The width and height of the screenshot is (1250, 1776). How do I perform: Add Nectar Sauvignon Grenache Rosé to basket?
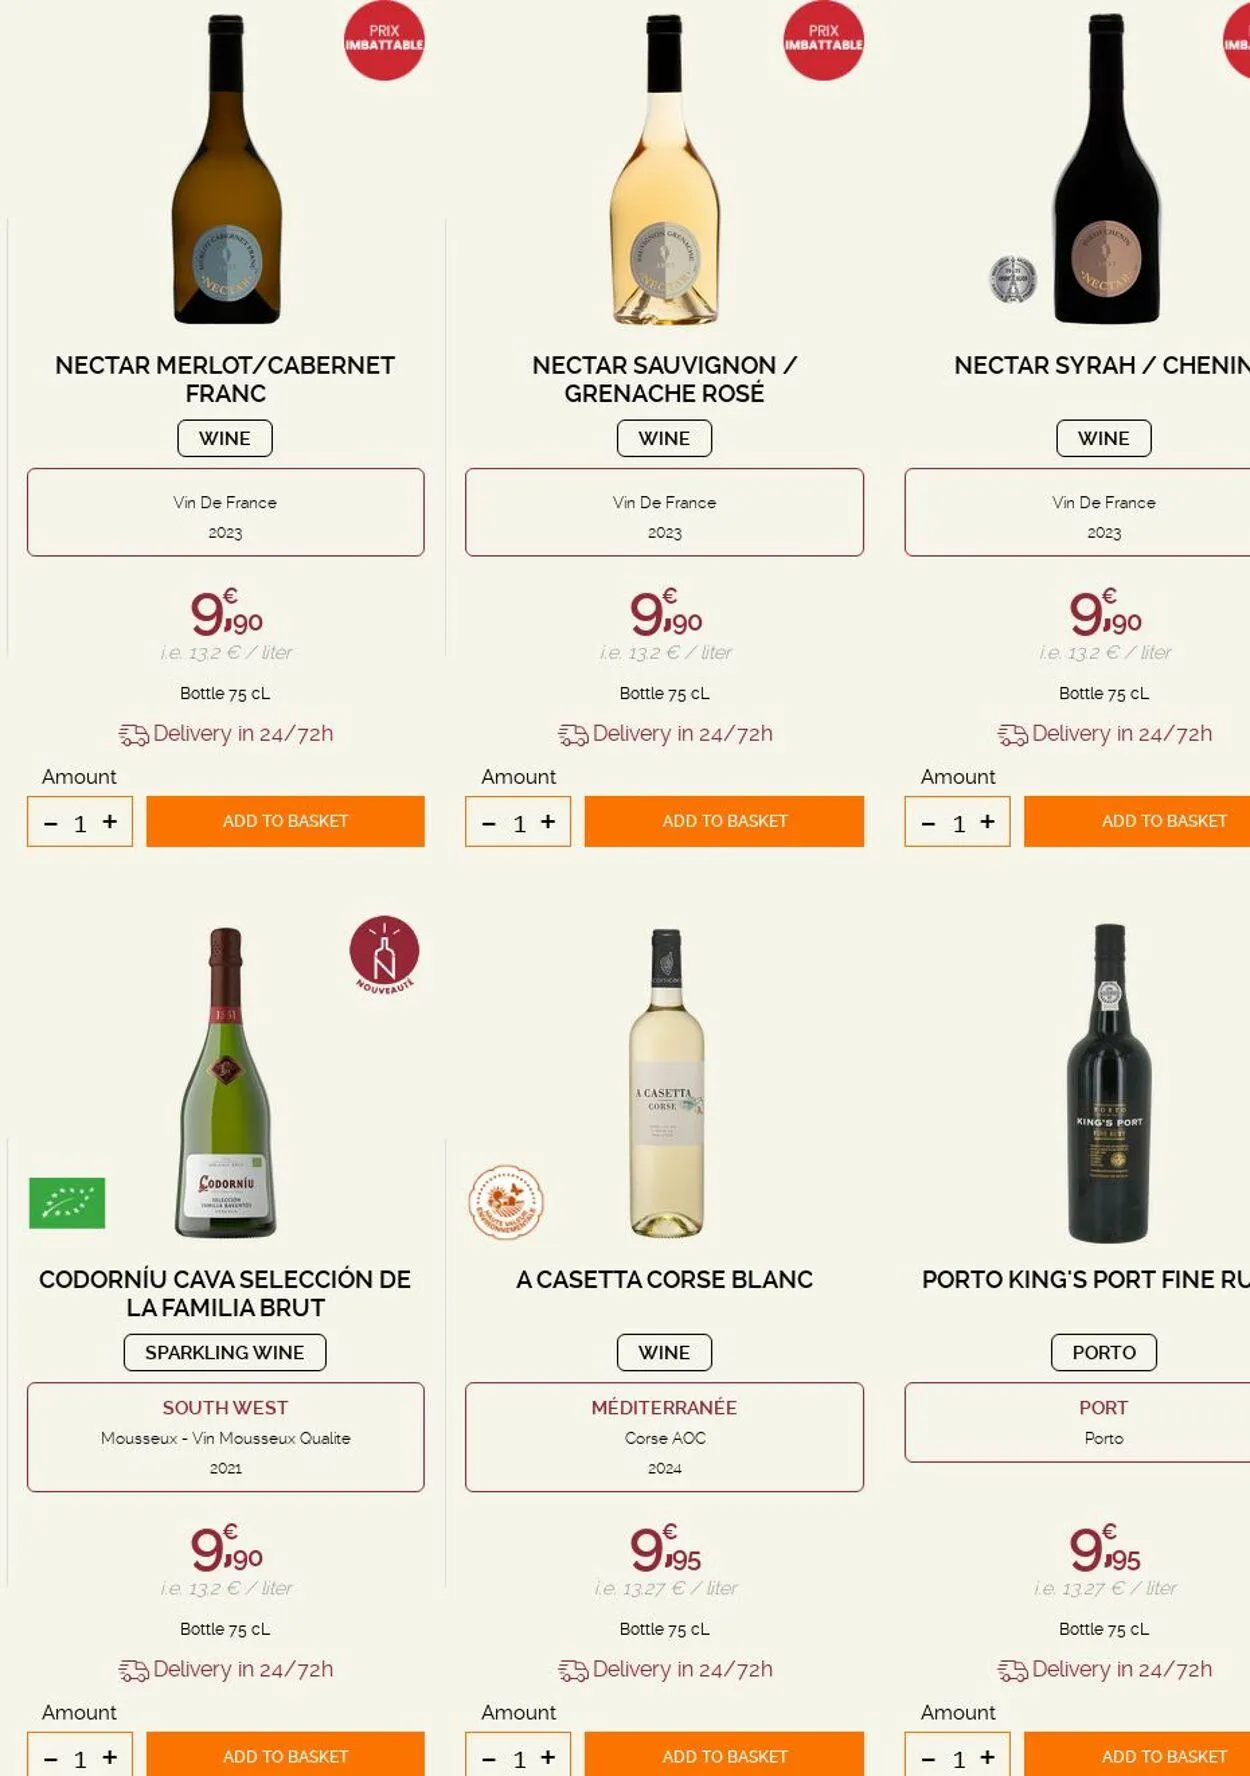click(724, 821)
